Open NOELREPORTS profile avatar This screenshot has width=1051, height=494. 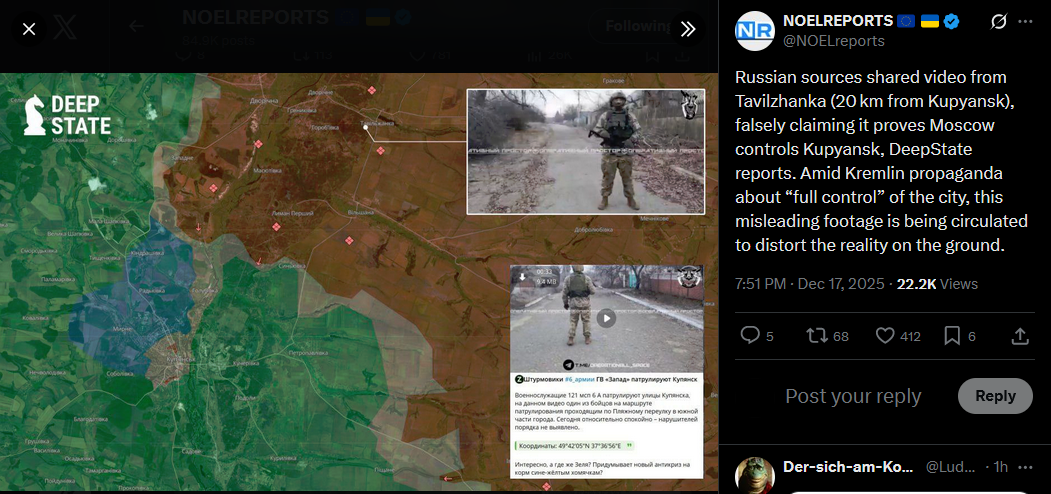click(x=754, y=31)
